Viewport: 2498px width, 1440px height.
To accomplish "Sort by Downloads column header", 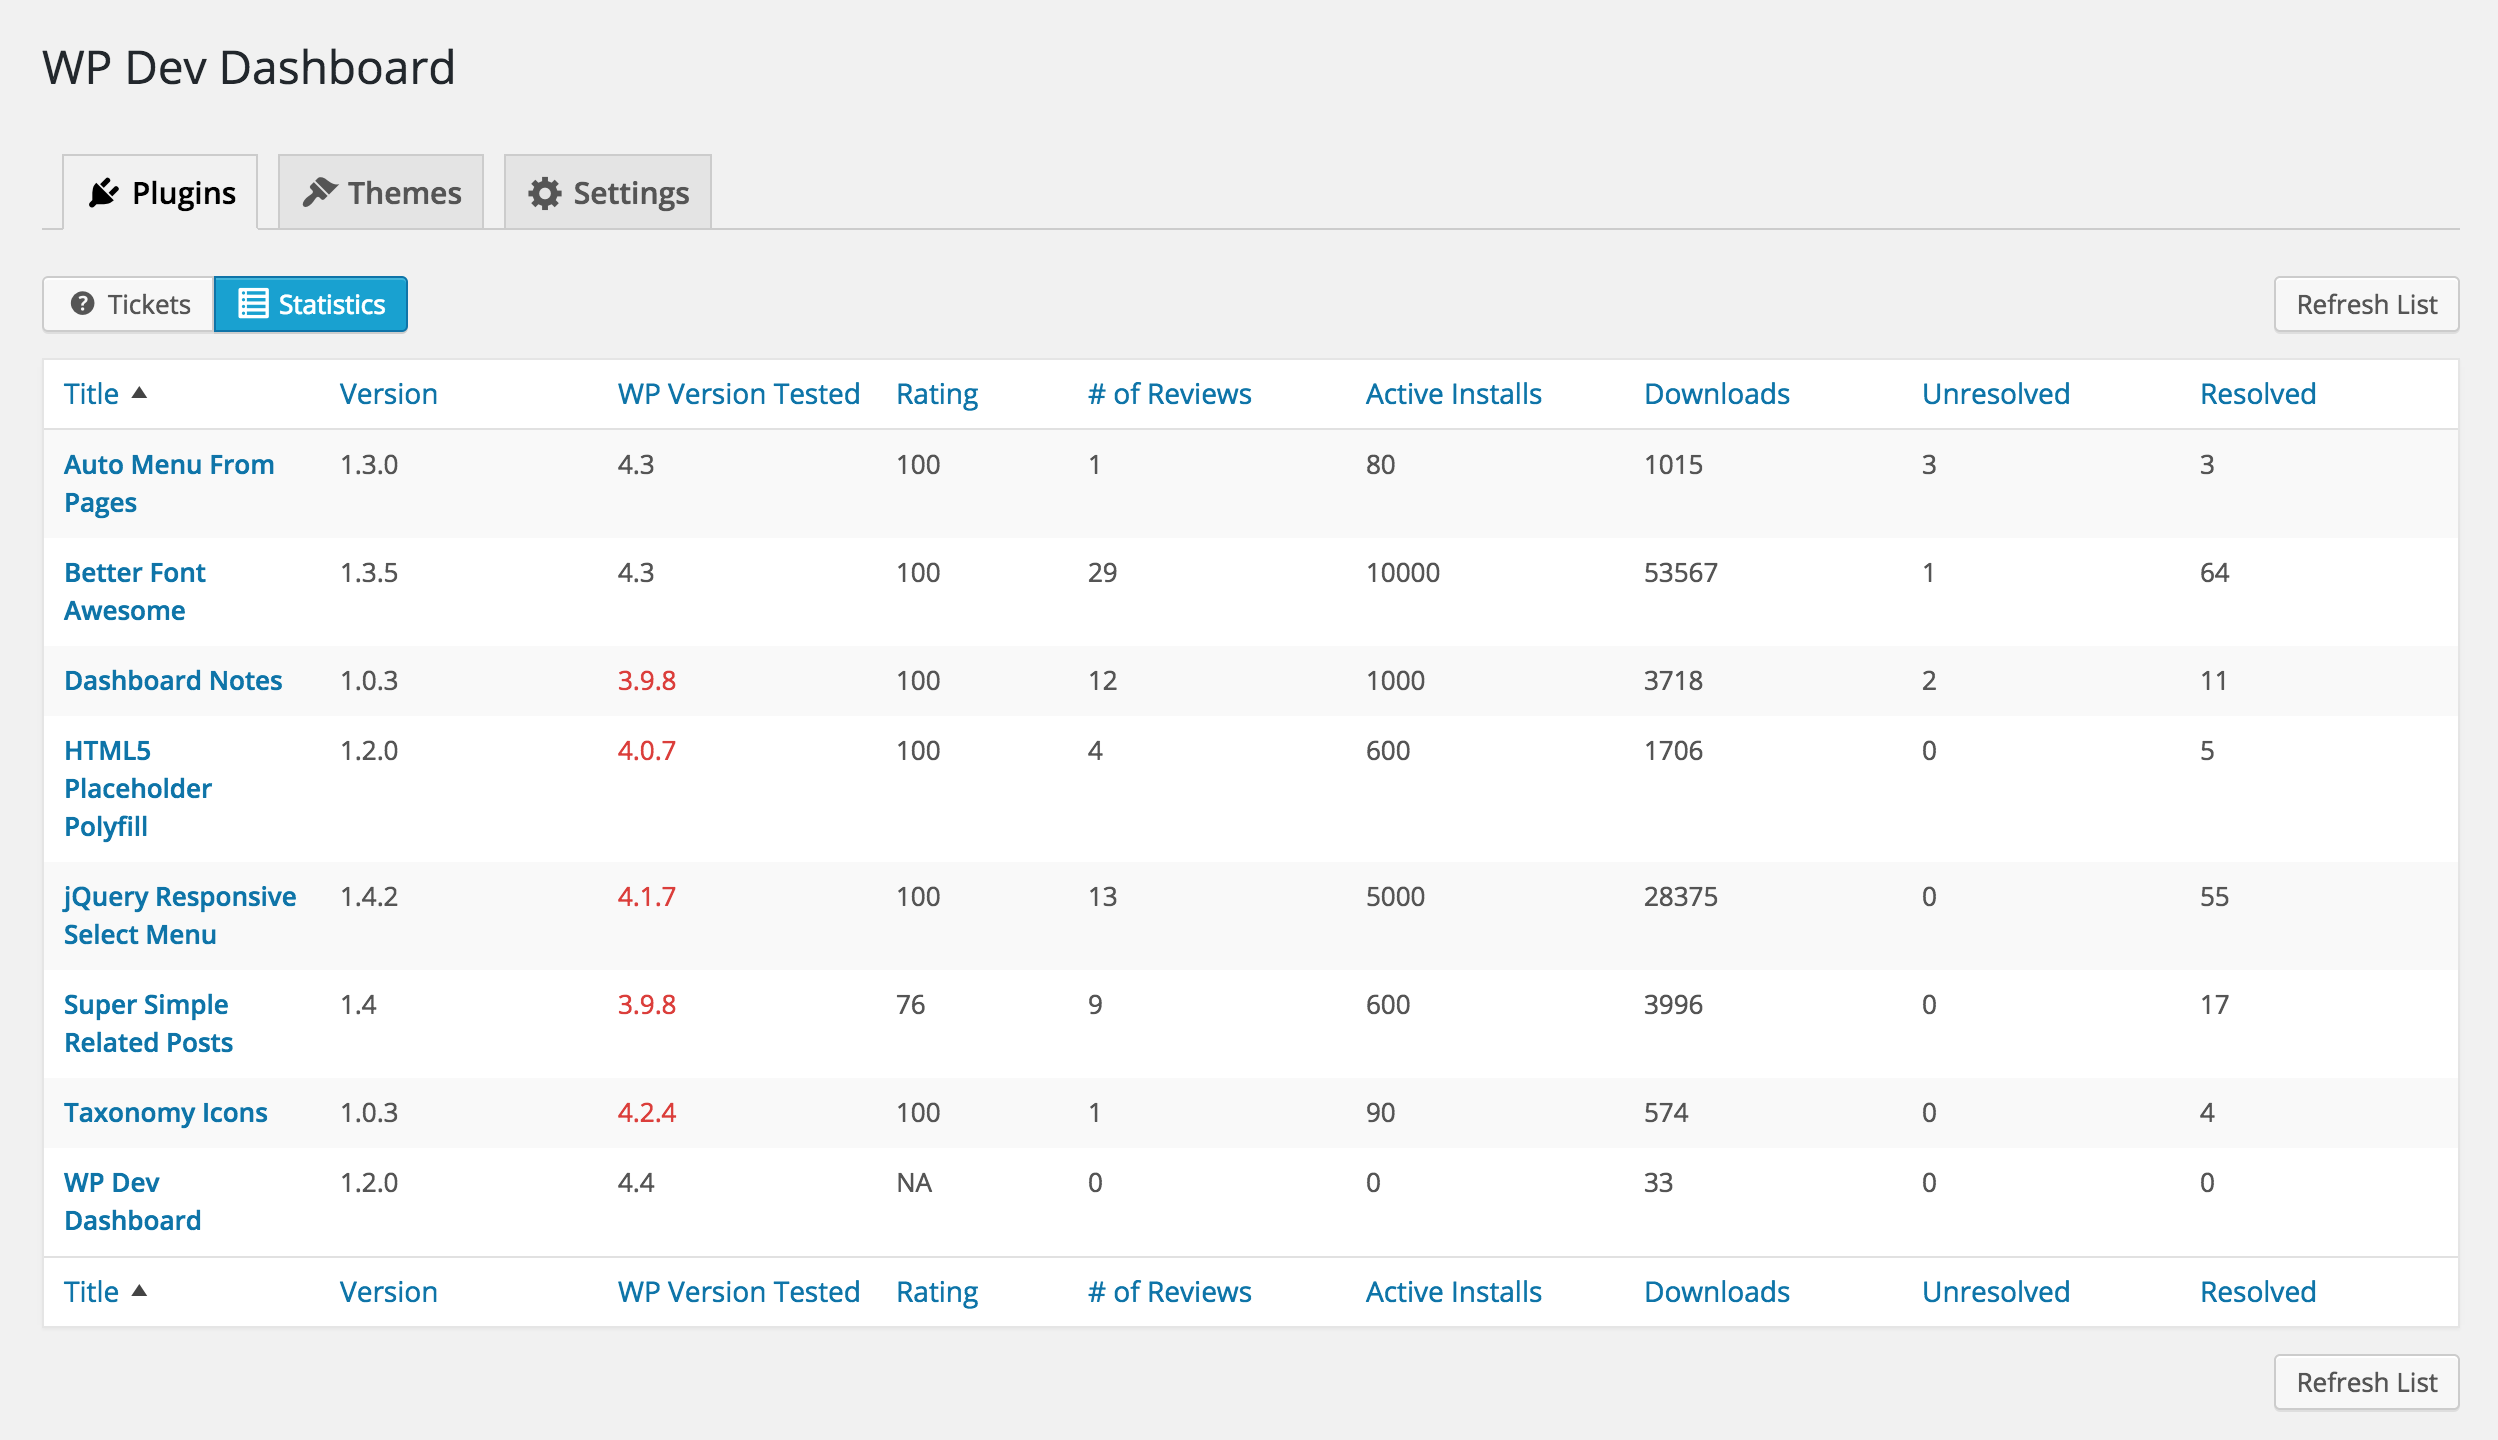I will (1717, 394).
